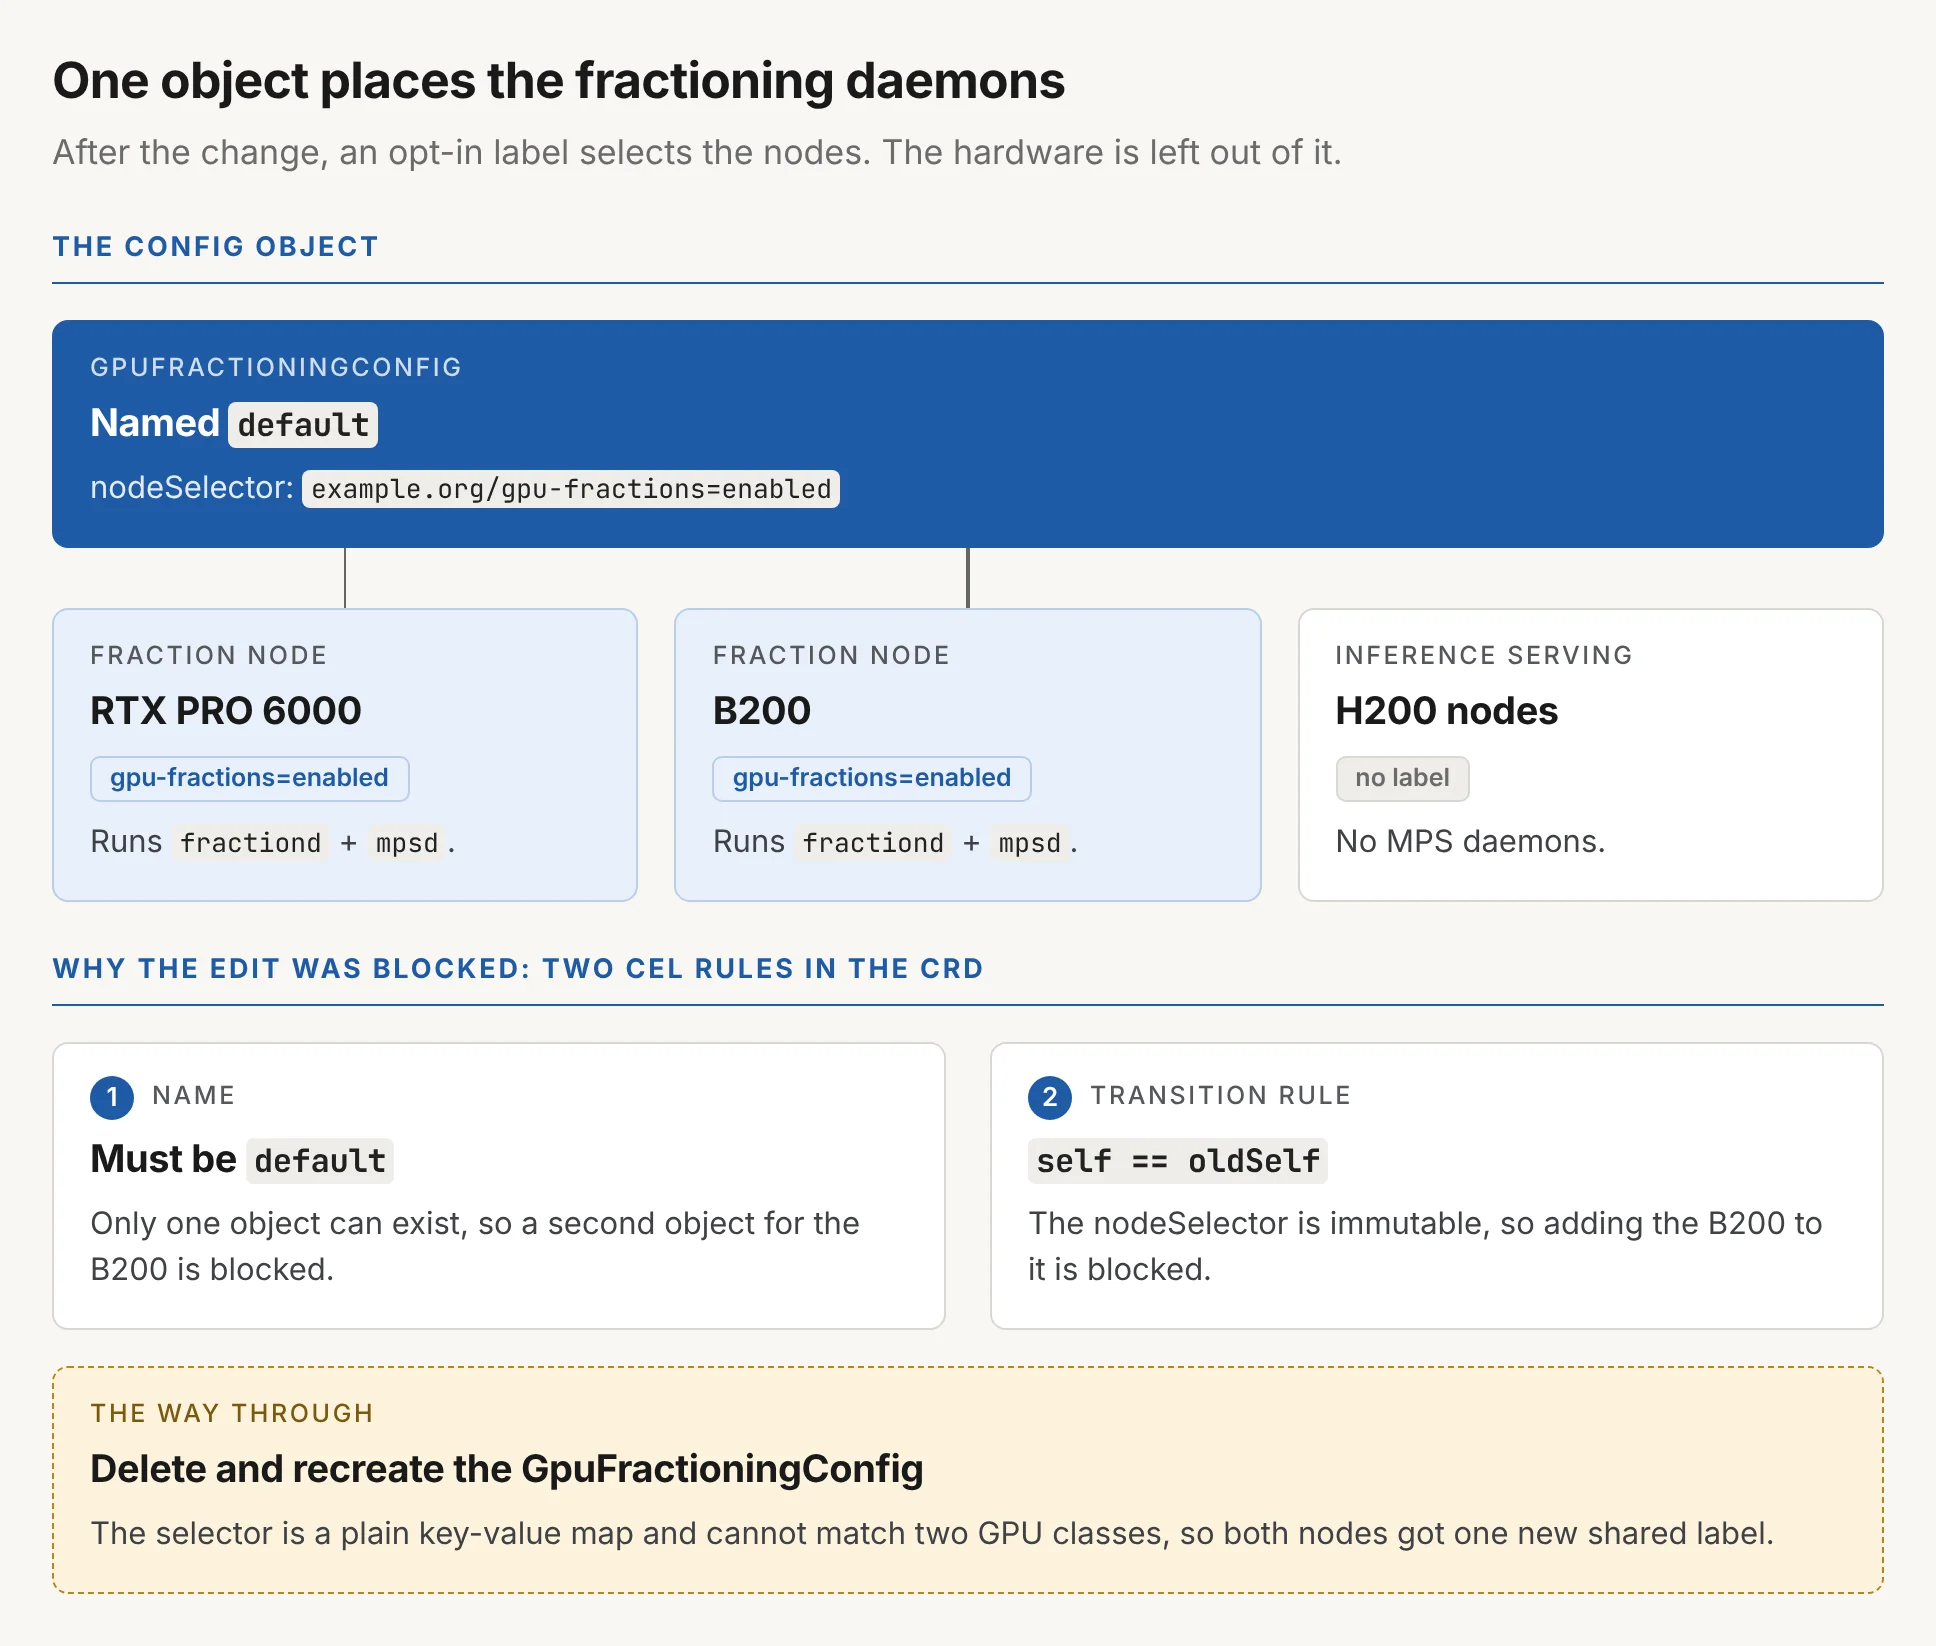
Task: Click the subtitle beginning "After the change"
Action: [x=697, y=152]
